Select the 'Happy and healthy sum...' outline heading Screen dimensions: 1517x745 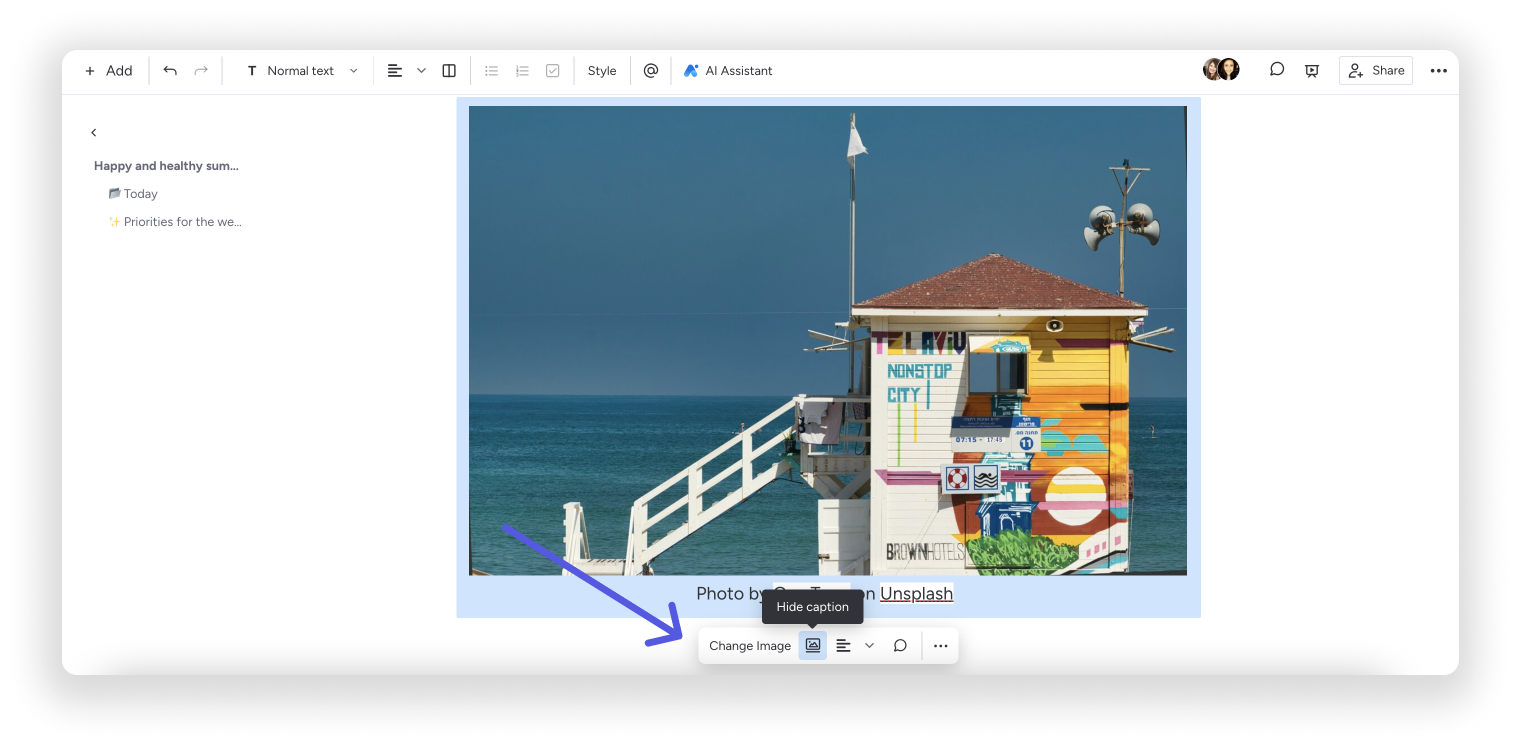[x=166, y=166]
